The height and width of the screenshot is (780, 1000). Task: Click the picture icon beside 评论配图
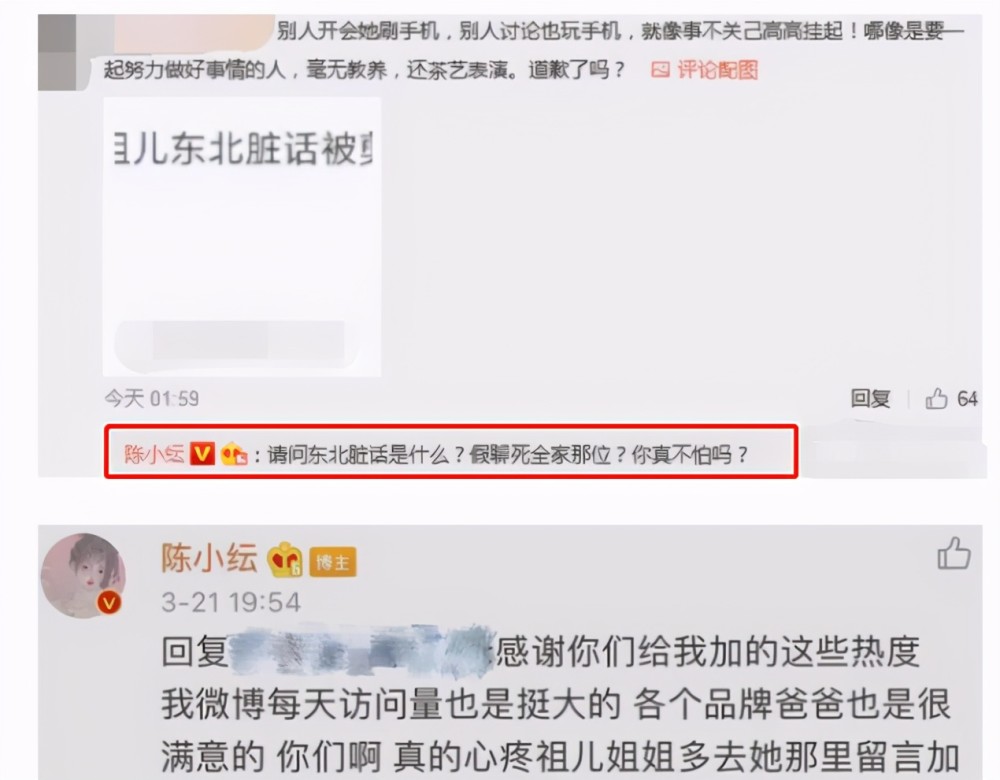660,70
